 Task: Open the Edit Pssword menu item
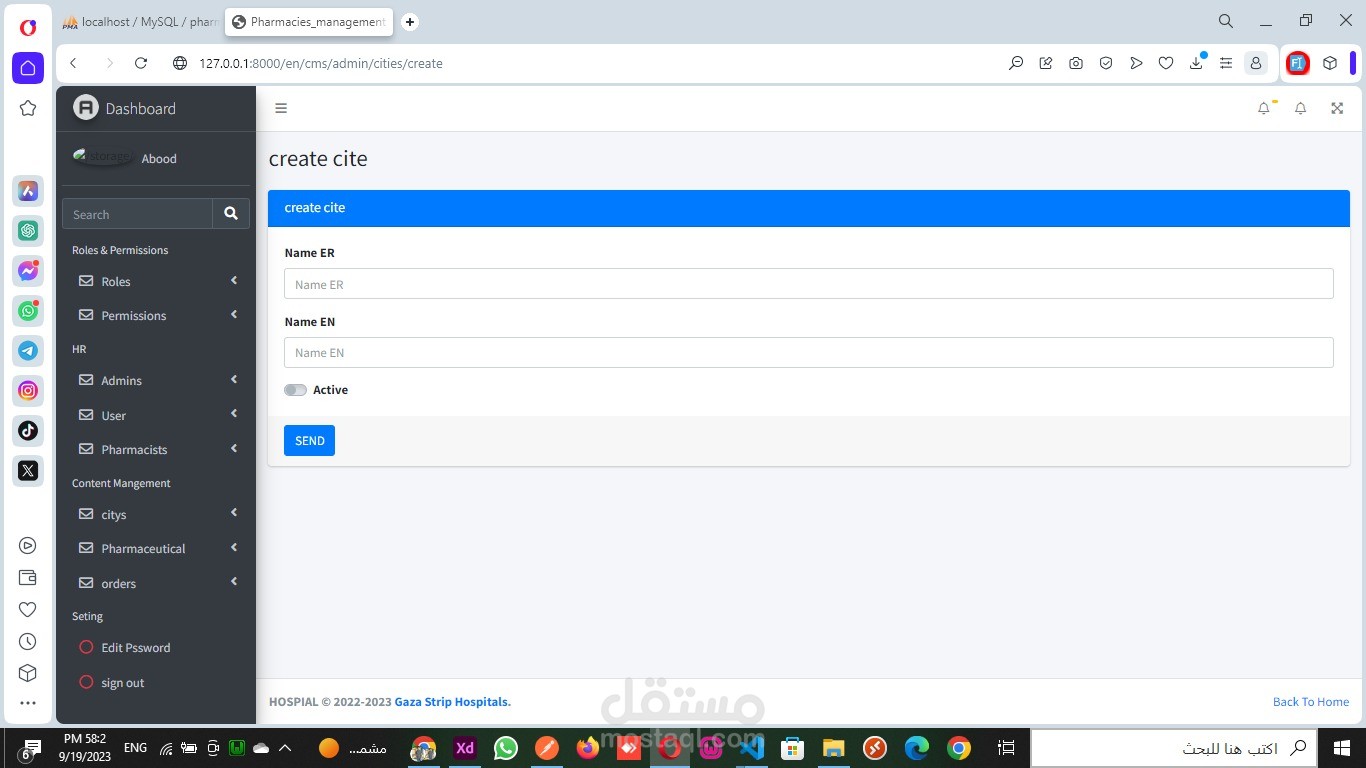tap(156, 648)
